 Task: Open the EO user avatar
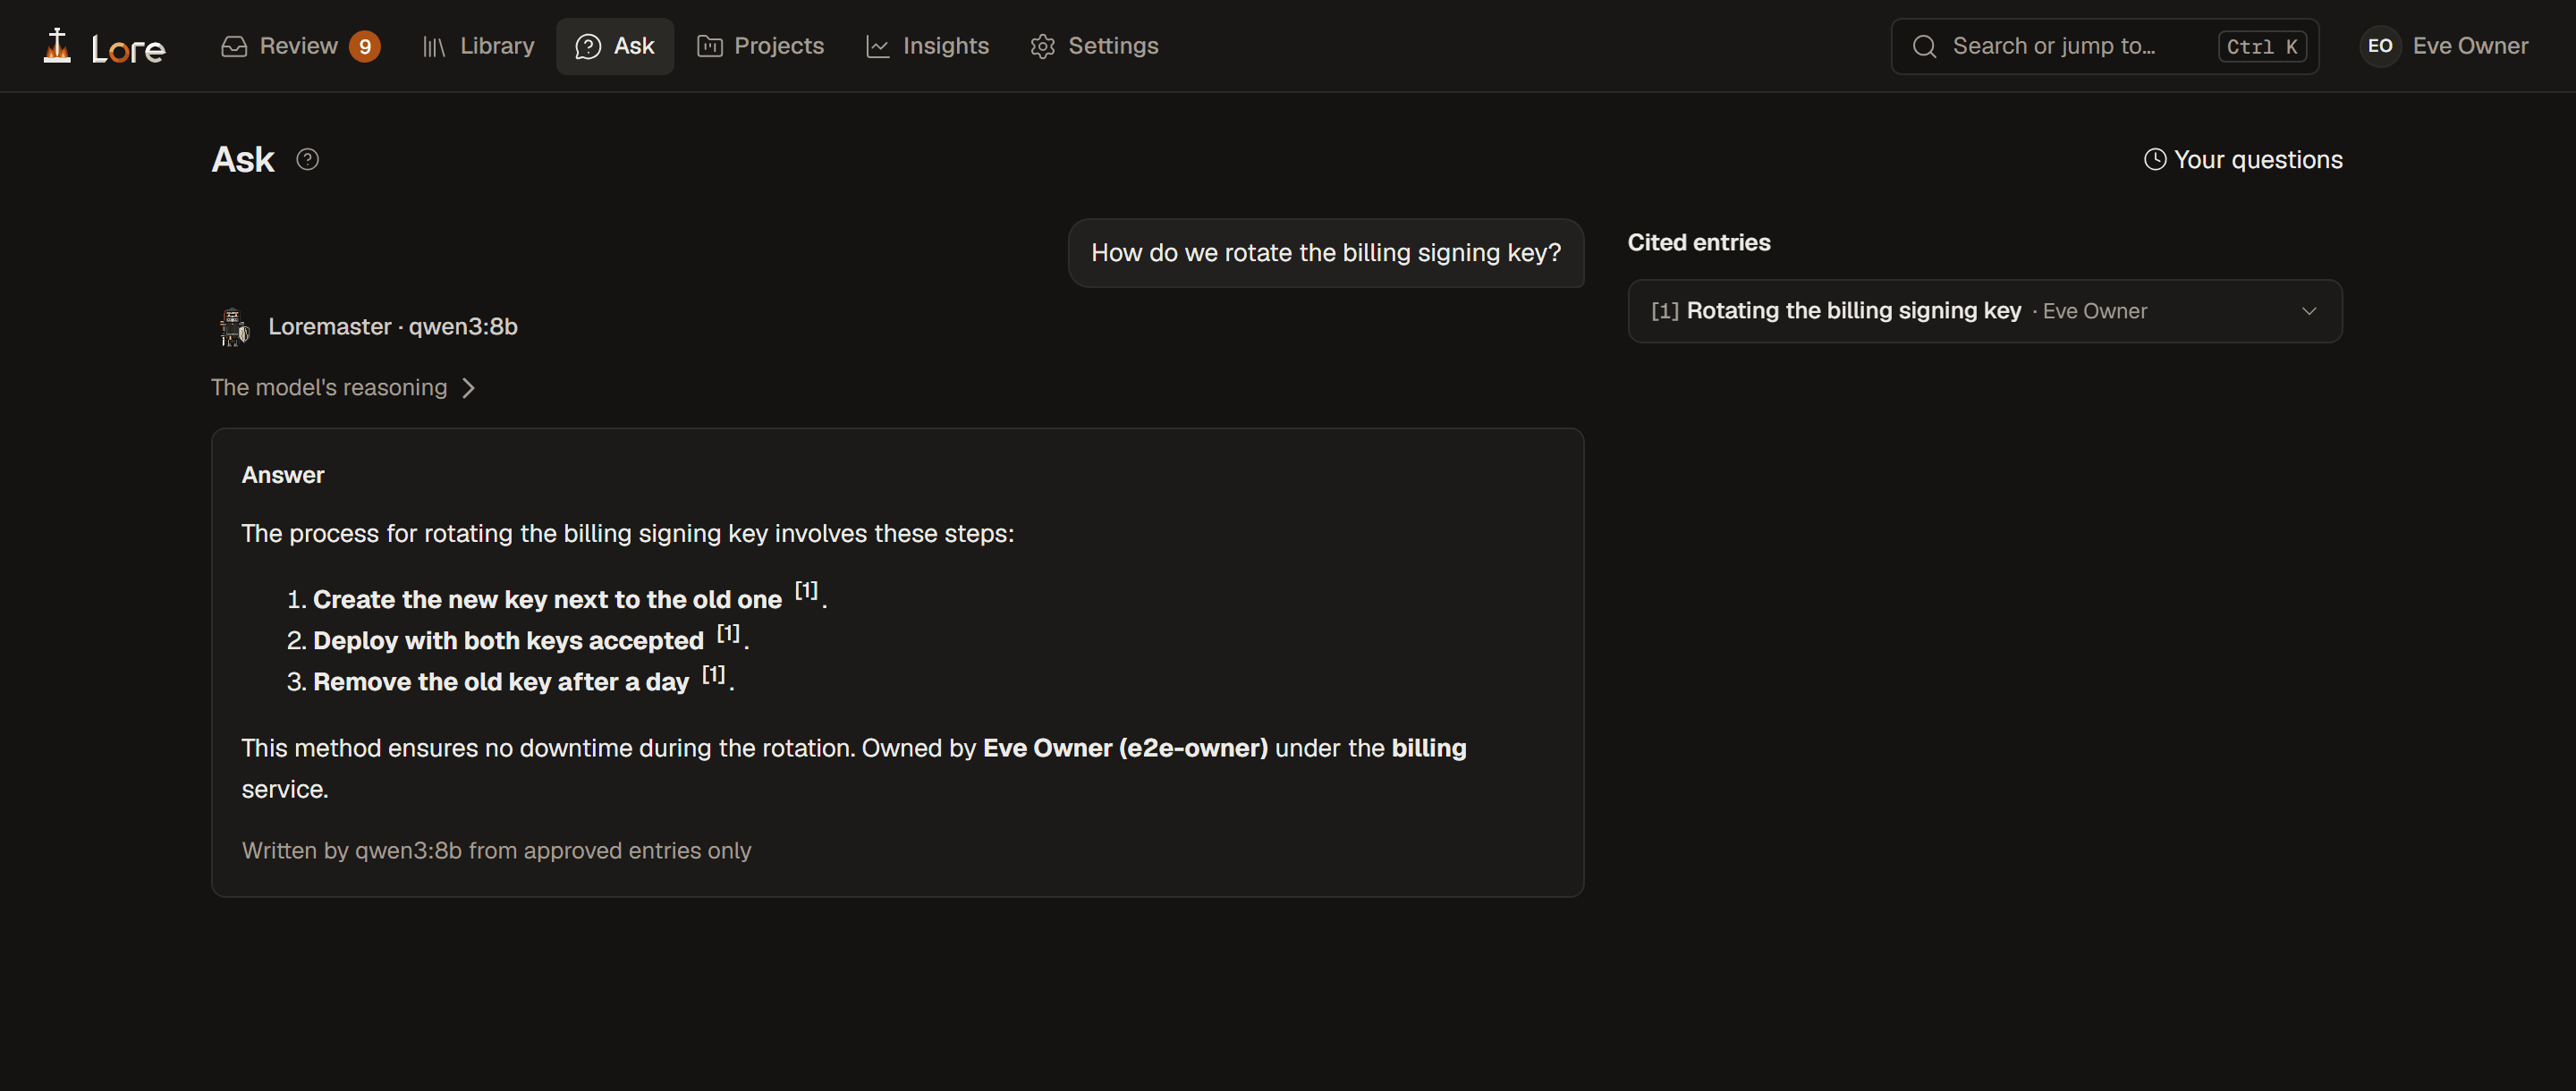click(x=2380, y=46)
